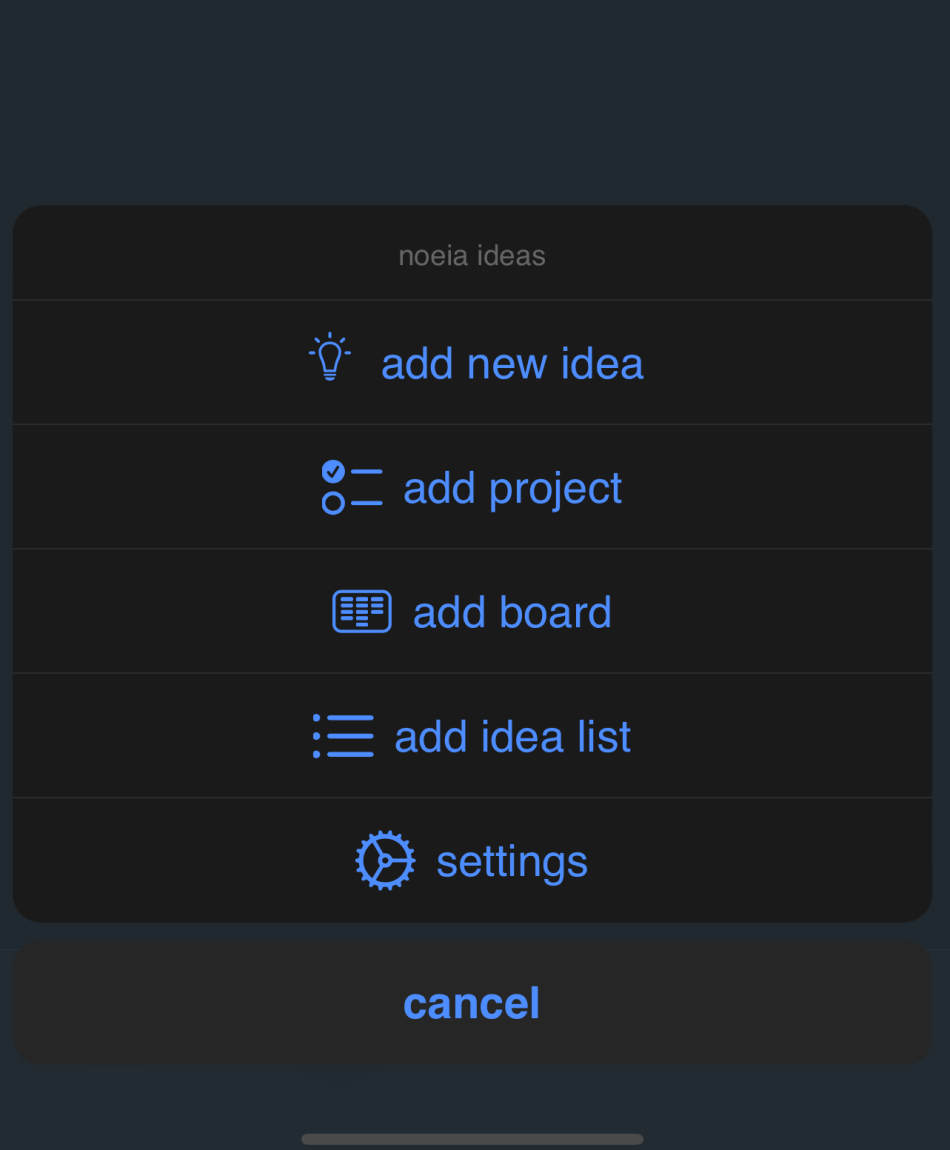This screenshot has height=1150, width=950.
Task: Click the empty circle in project icon
Action: 333,503
